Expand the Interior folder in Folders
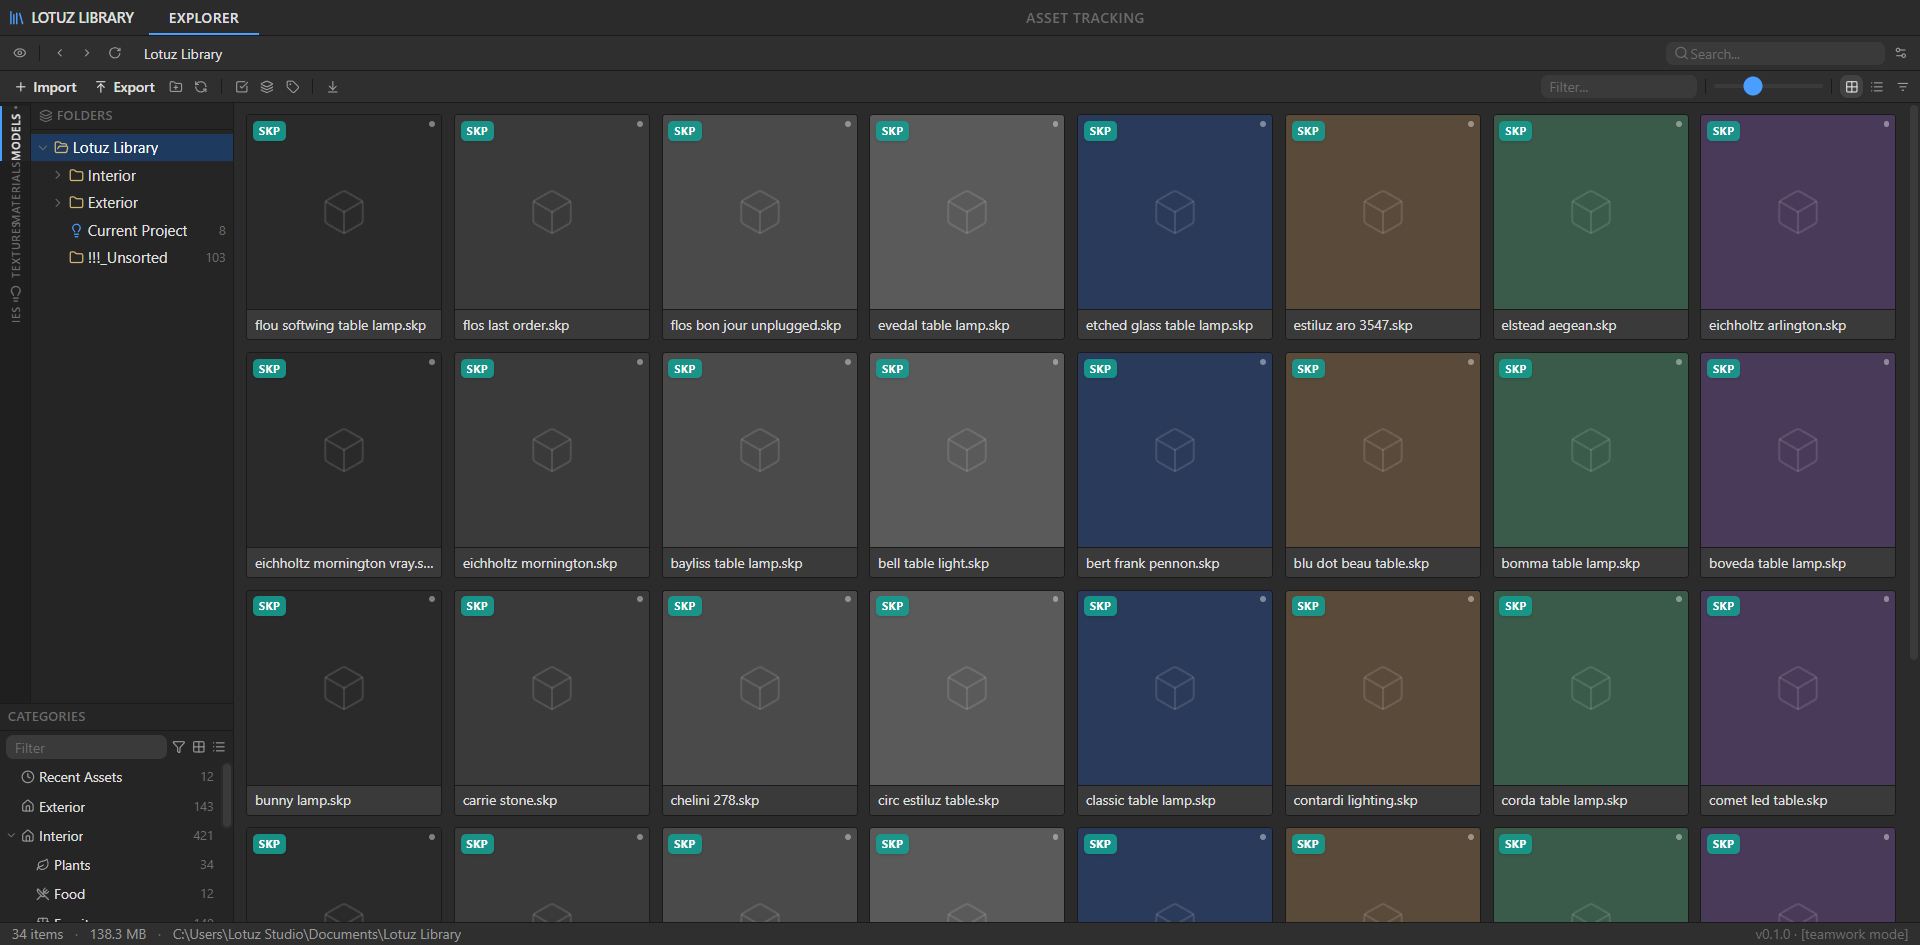Image resolution: width=1920 pixels, height=945 pixels. point(58,175)
